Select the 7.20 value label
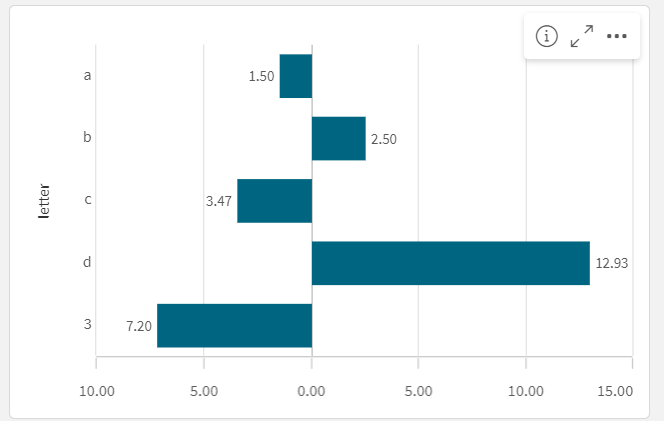Image resolution: width=664 pixels, height=421 pixels. pyautogui.click(x=139, y=326)
